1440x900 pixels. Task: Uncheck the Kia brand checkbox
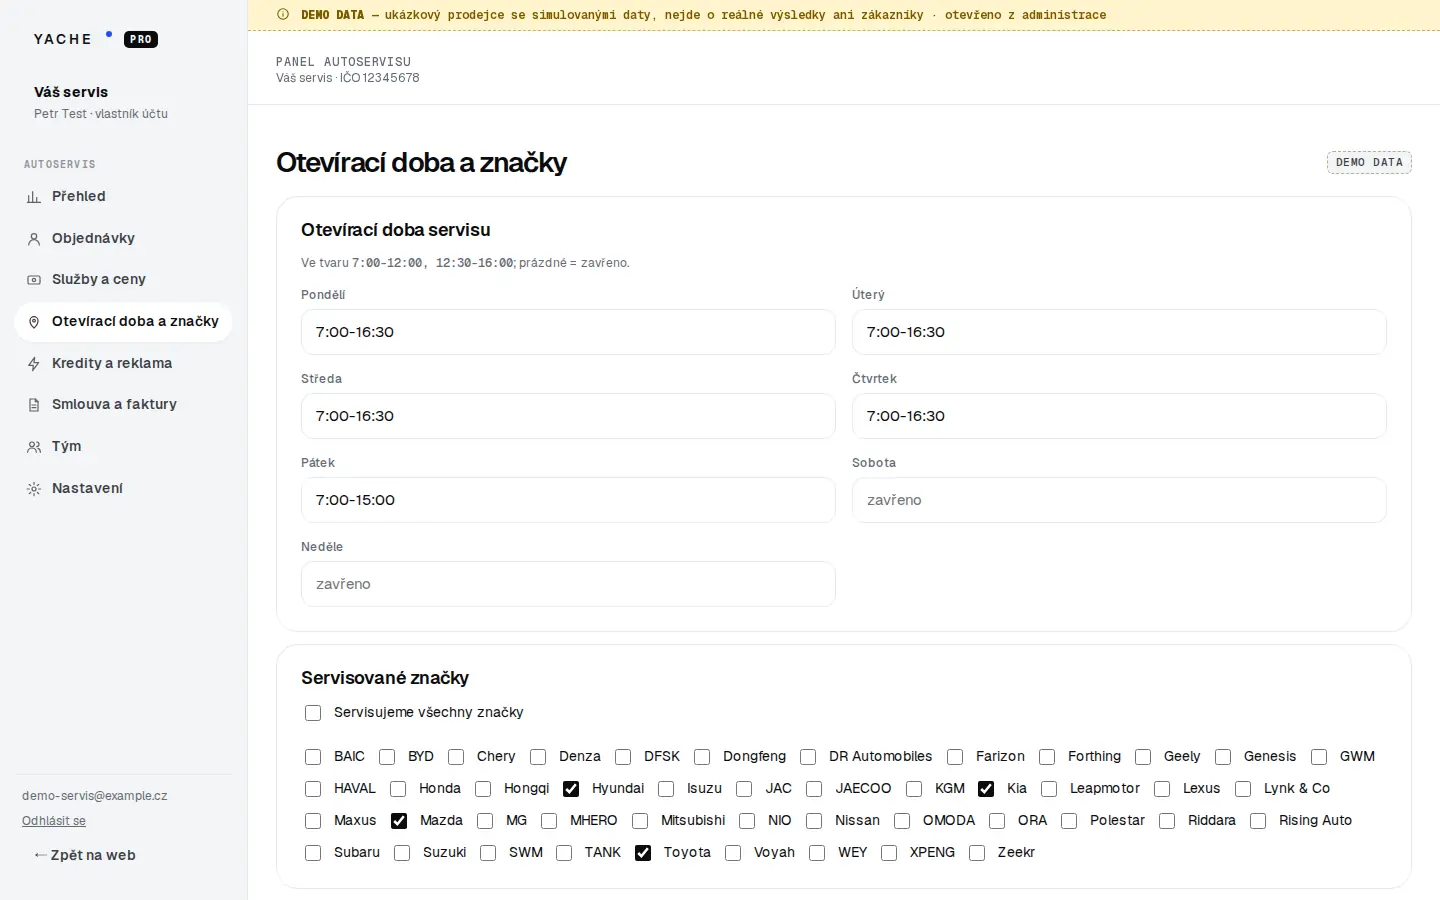[x=986, y=789]
